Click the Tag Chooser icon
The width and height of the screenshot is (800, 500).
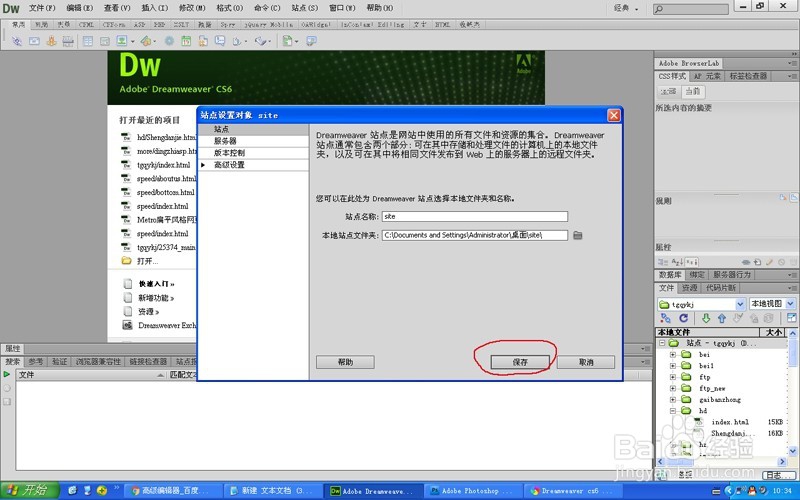click(311, 41)
